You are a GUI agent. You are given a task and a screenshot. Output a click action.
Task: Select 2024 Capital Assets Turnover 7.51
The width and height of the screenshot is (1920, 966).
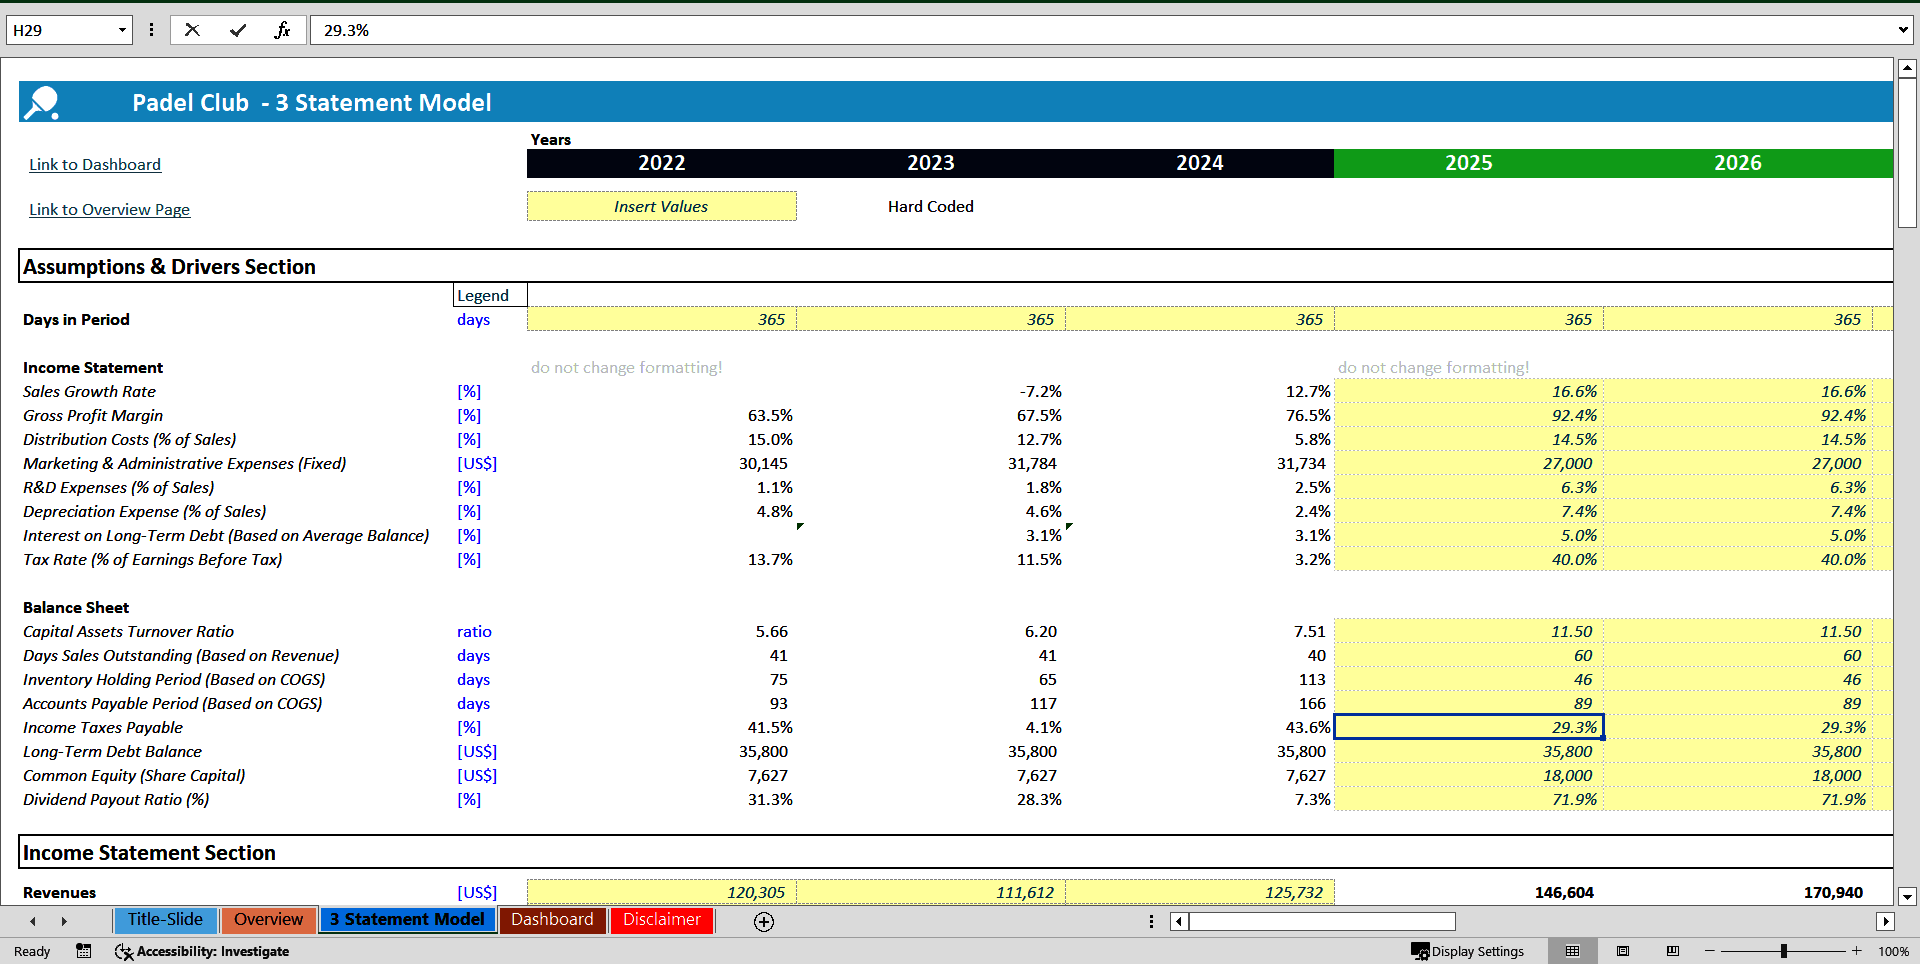pos(1199,631)
